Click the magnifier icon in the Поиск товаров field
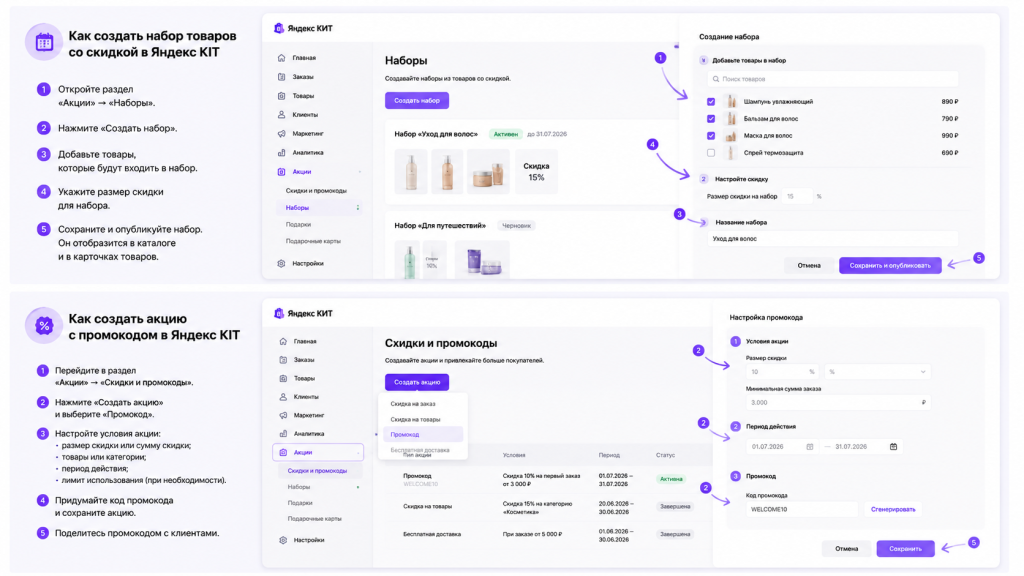The height and width of the screenshot is (576, 1024). click(716, 79)
